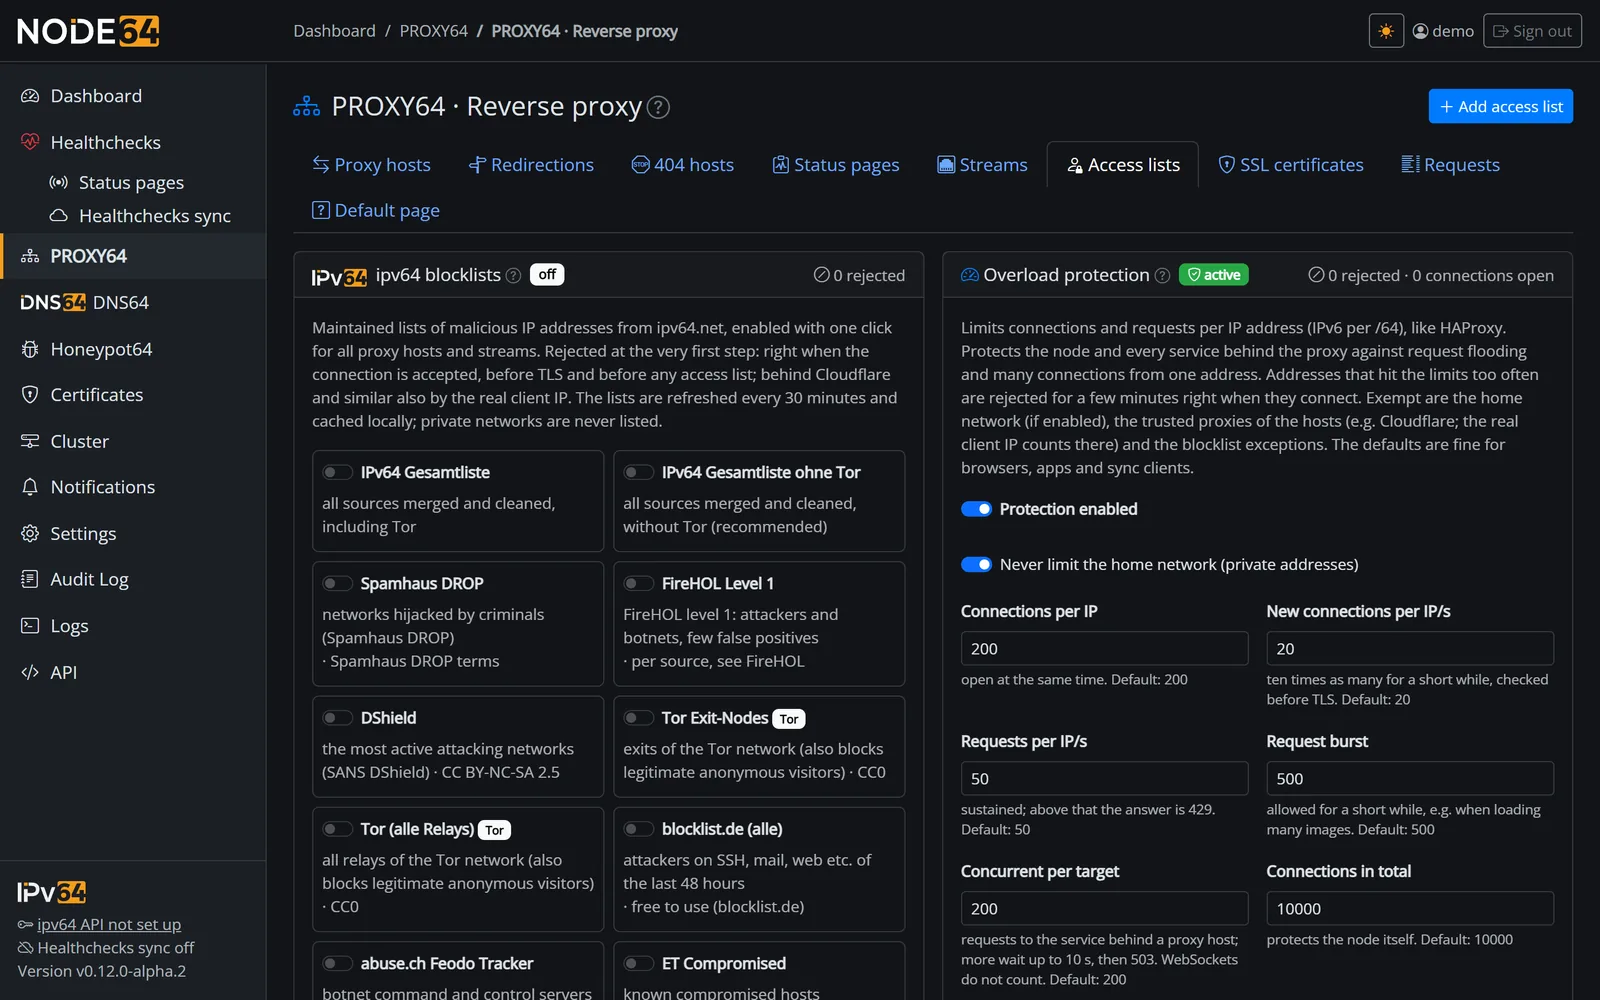Open the help icon next to Reverse proxy title
Image resolution: width=1600 pixels, height=1000 pixels.
click(x=658, y=107)
